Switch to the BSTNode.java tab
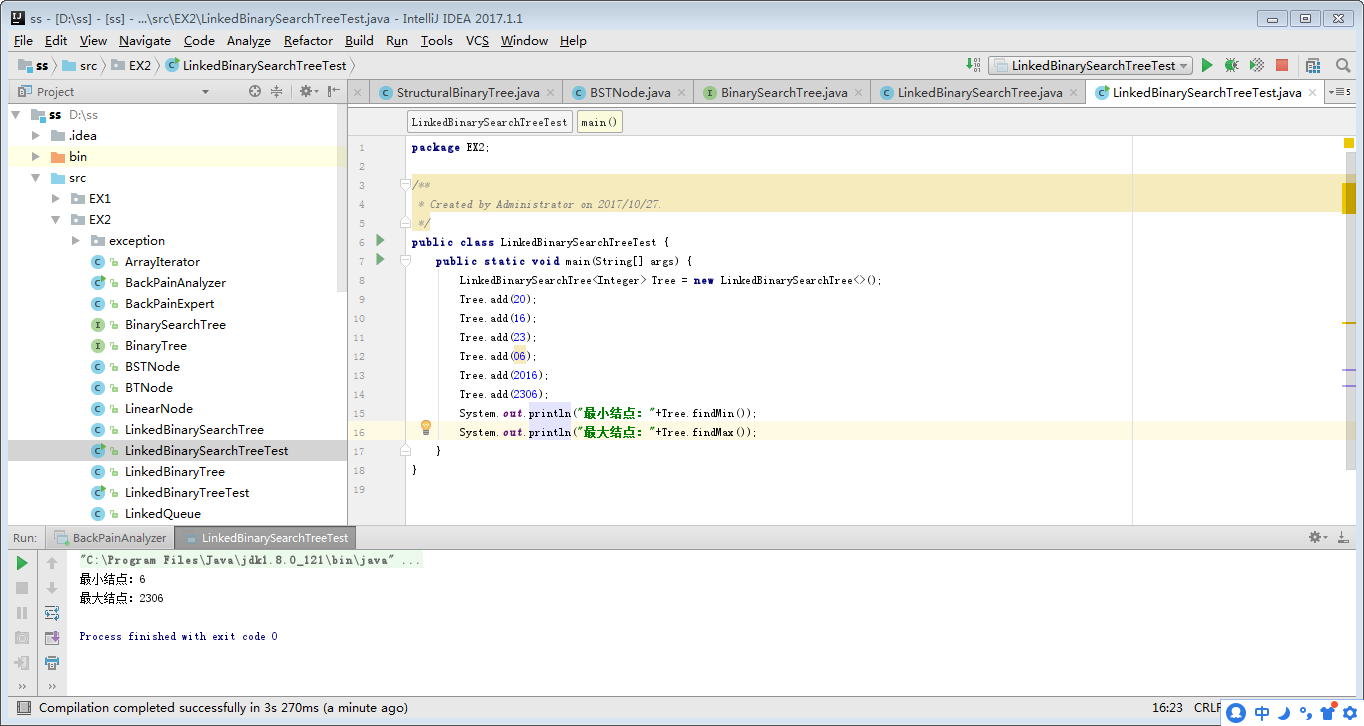The width and height of the screenshot is (1364, 726). point(630,92)
